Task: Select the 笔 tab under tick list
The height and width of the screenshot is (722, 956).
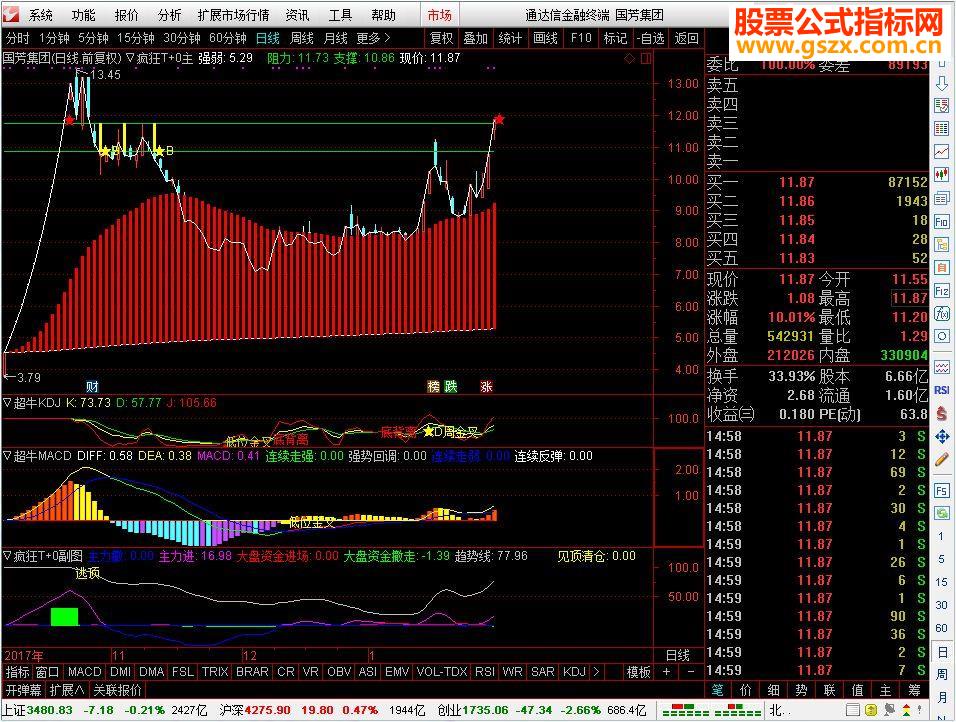Action: point(718,690)
